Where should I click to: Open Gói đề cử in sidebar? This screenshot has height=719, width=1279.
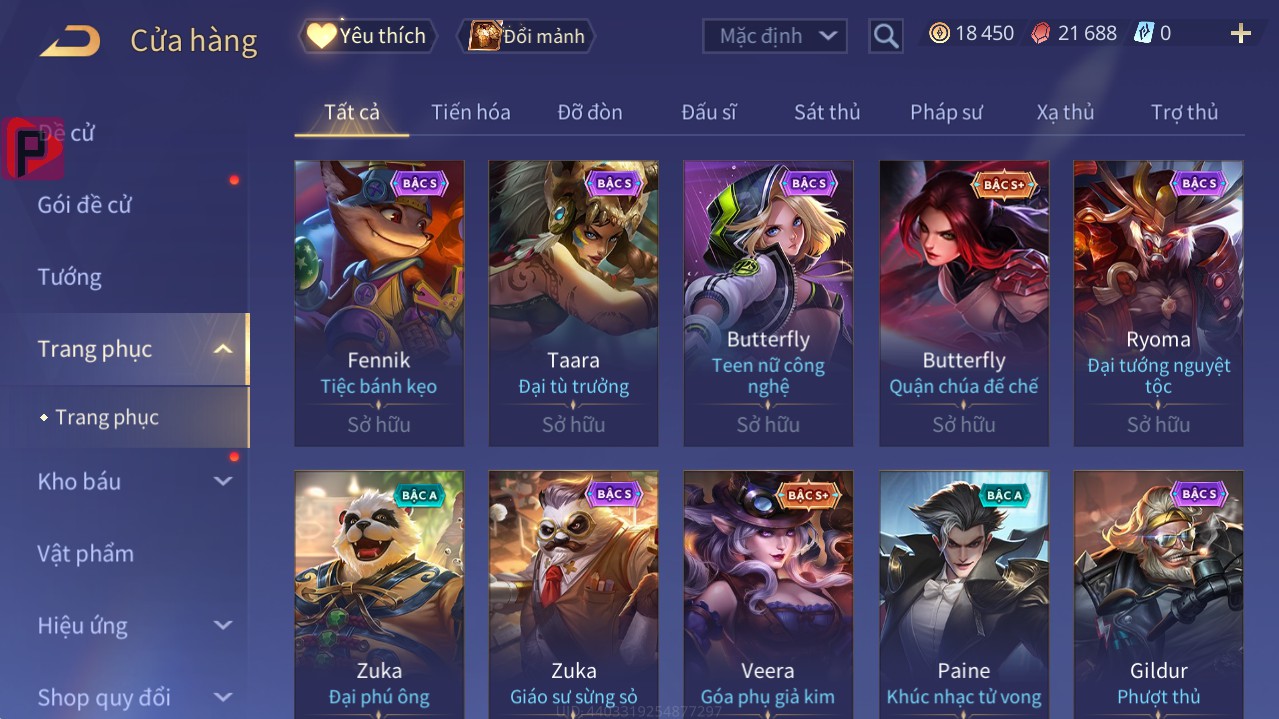click(x=85, y=205)
